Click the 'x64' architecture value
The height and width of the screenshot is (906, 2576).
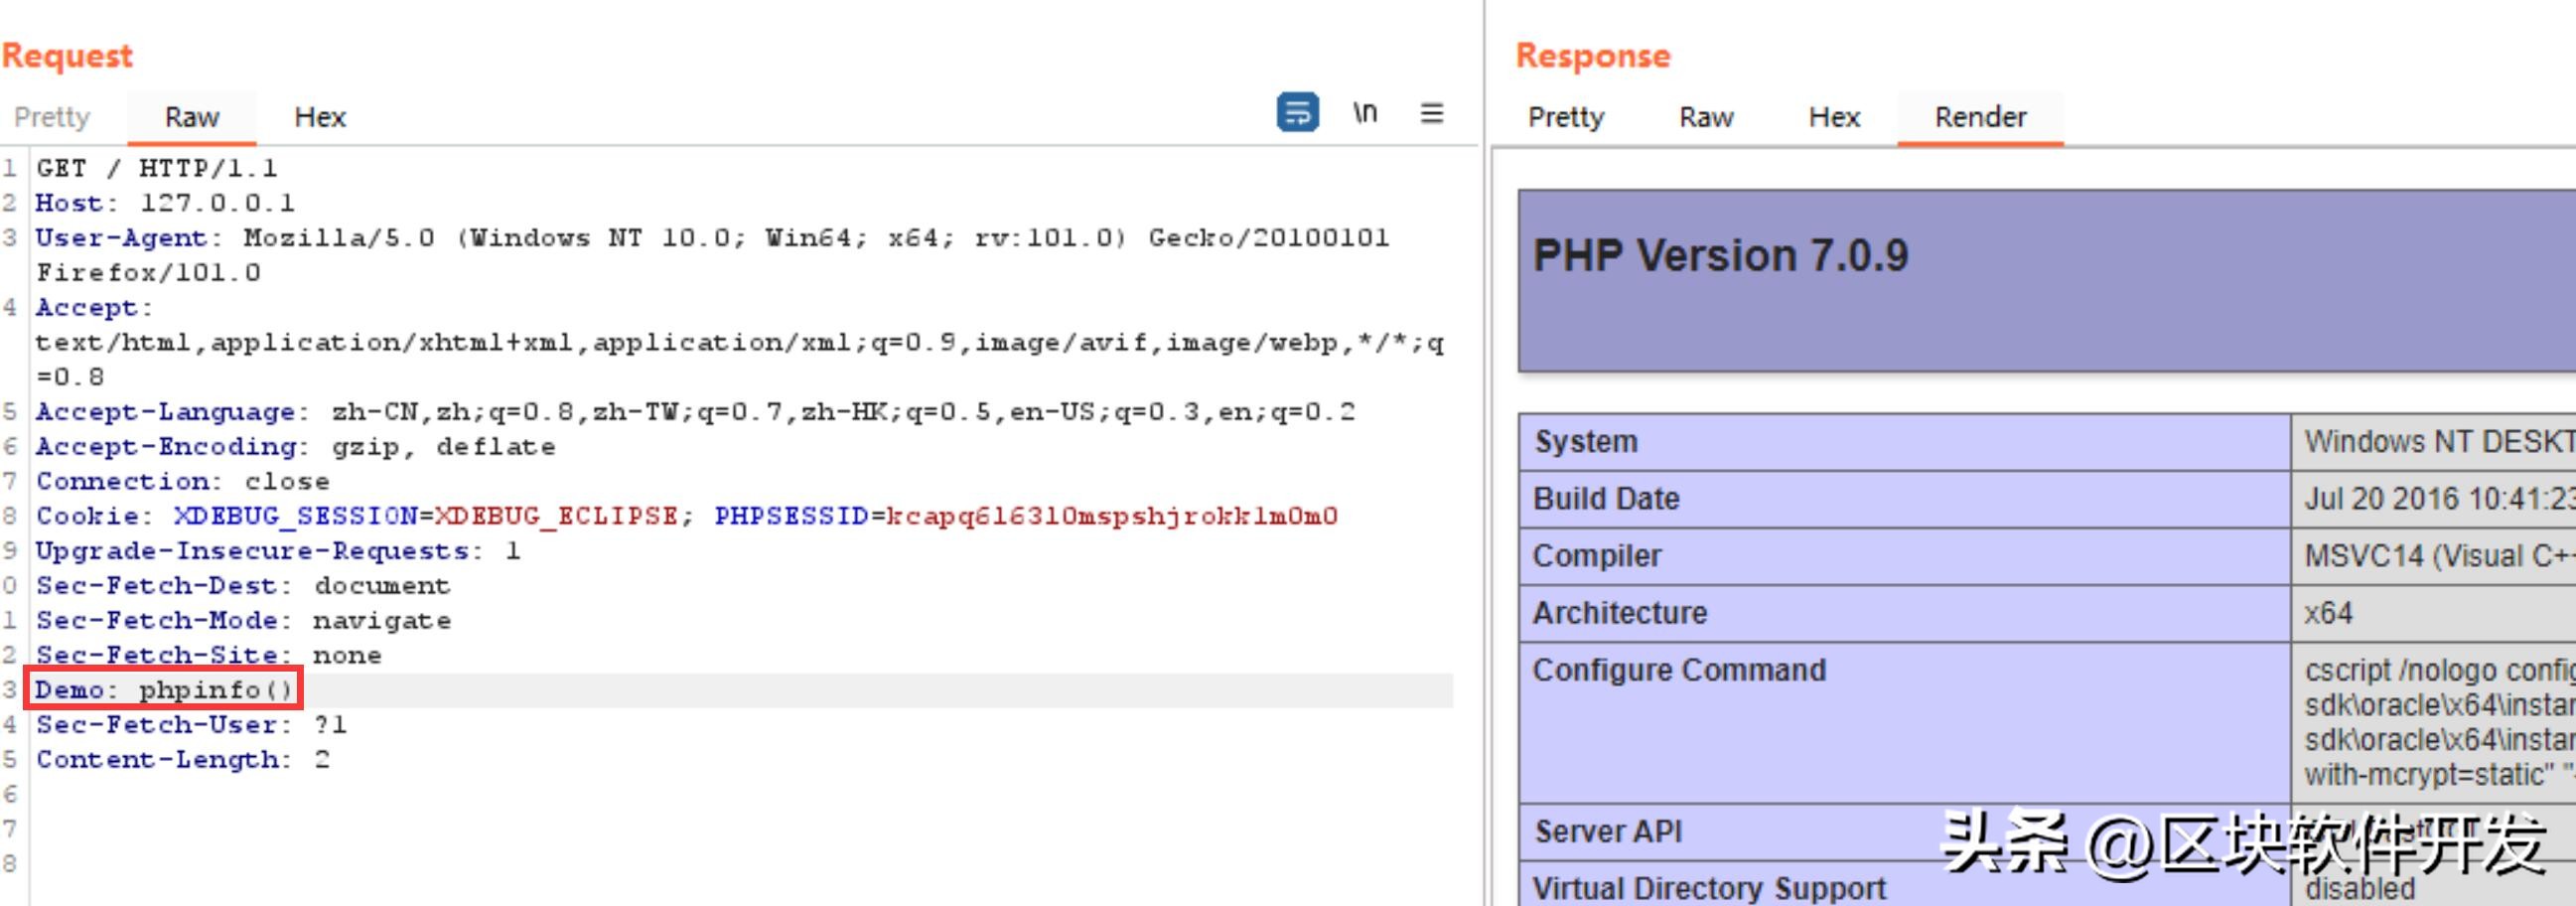coord(2328,613)
